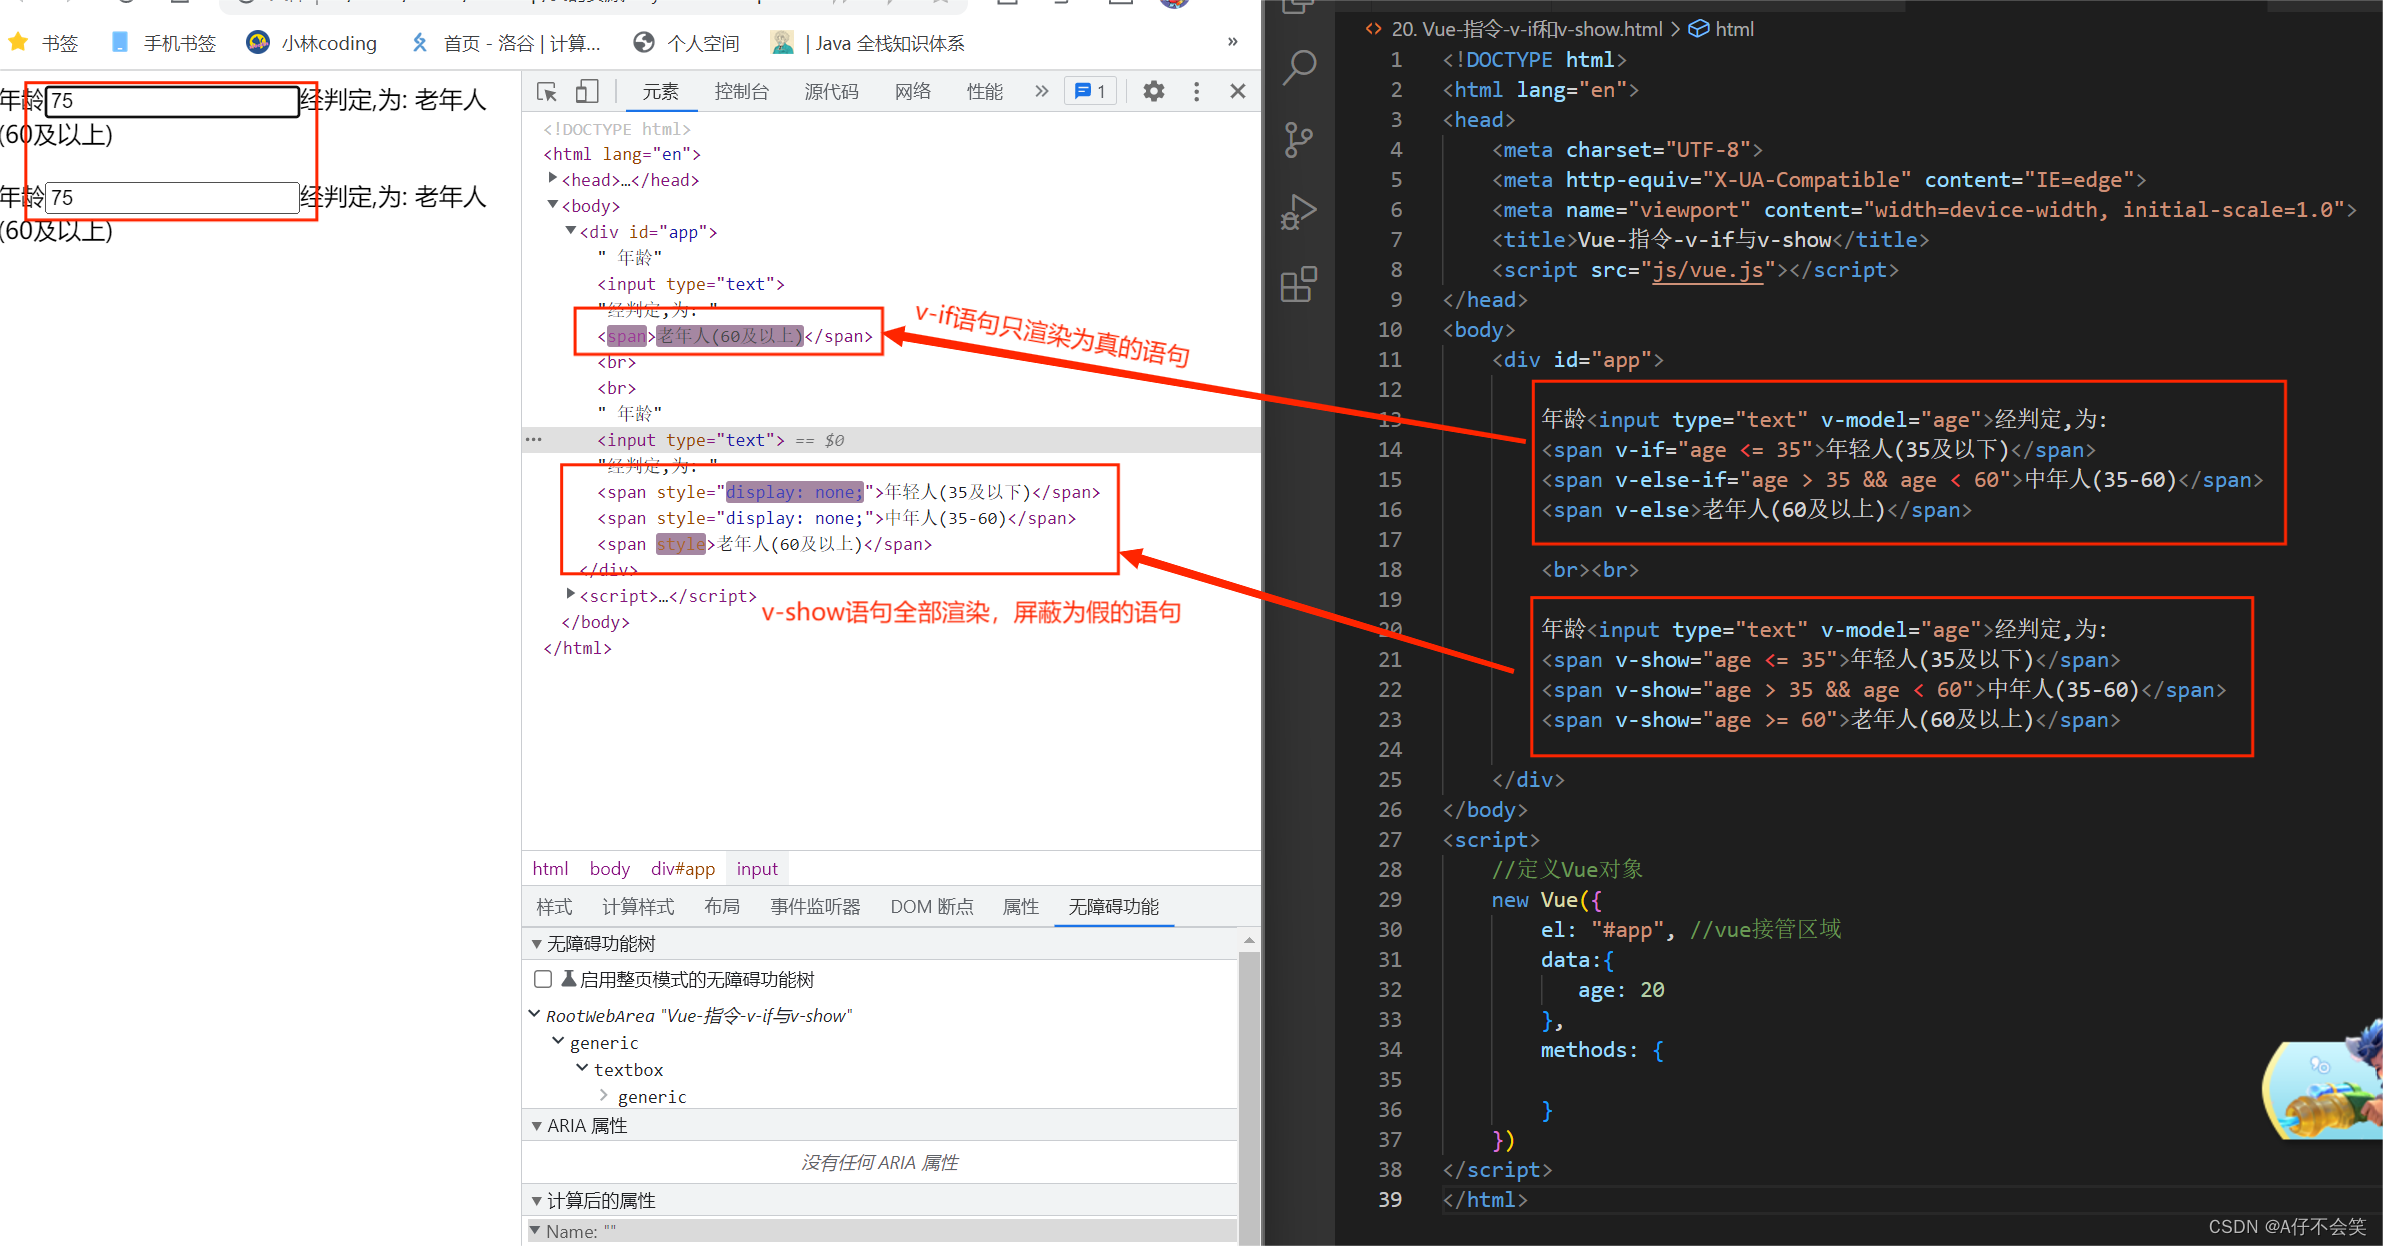Open Search in the VS Code activity bar
The image size is (2383, 1246).
[x=1299, y=66]
